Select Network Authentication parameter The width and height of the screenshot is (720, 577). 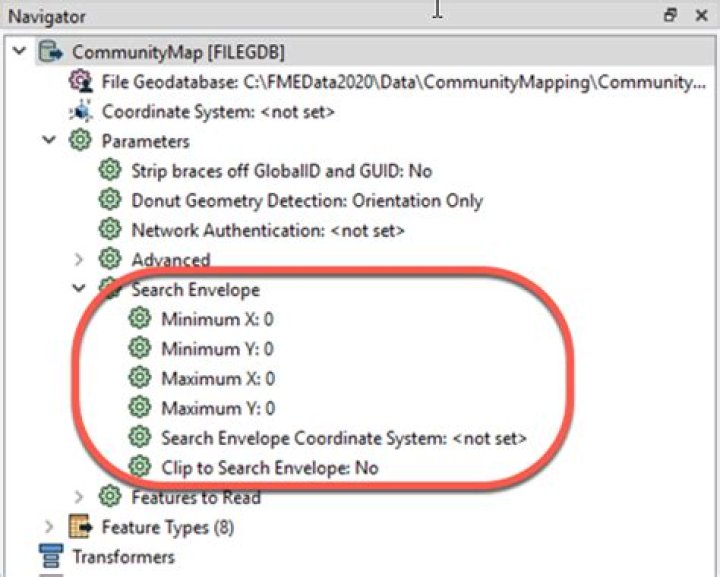(267, 230)
